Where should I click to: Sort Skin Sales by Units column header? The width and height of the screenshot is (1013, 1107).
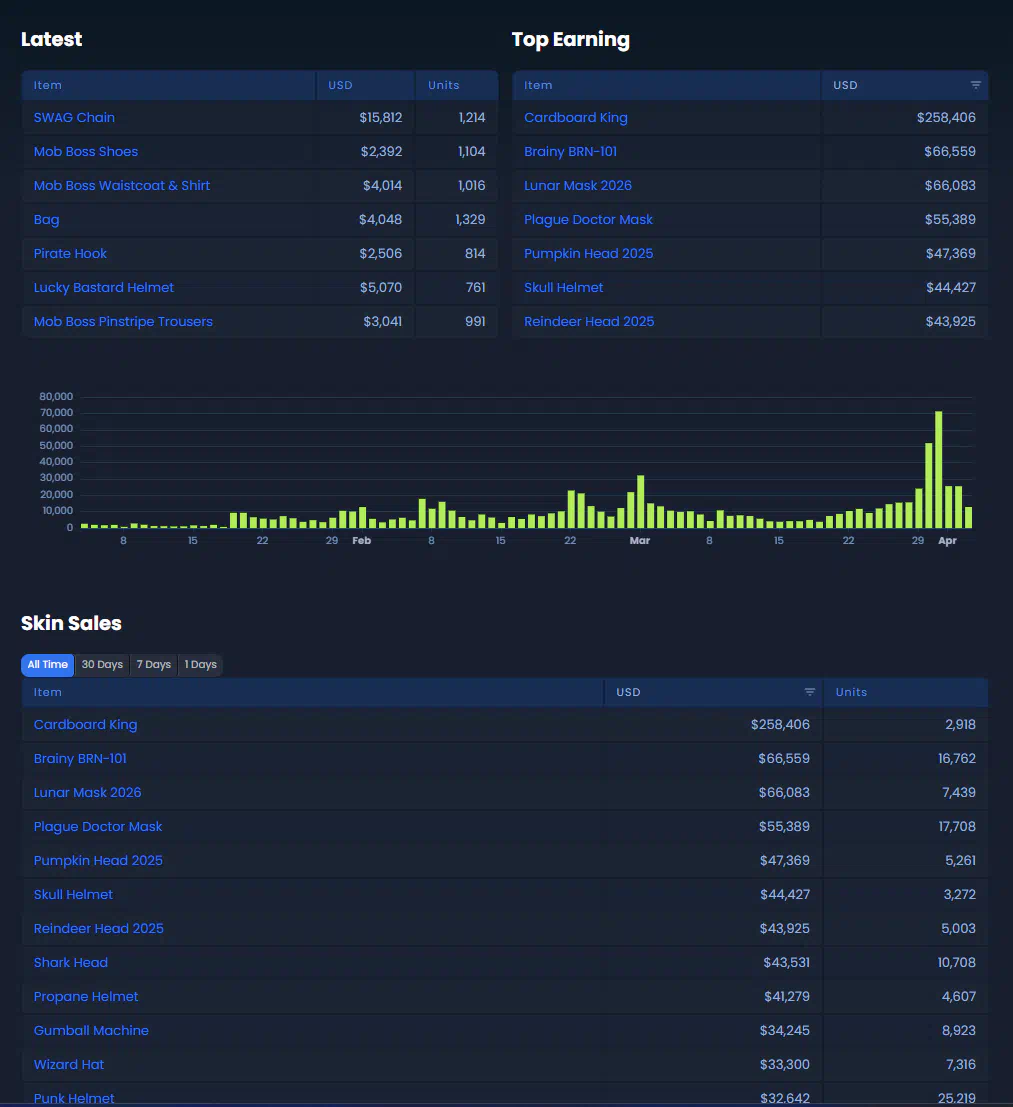[x=852, y=692]
